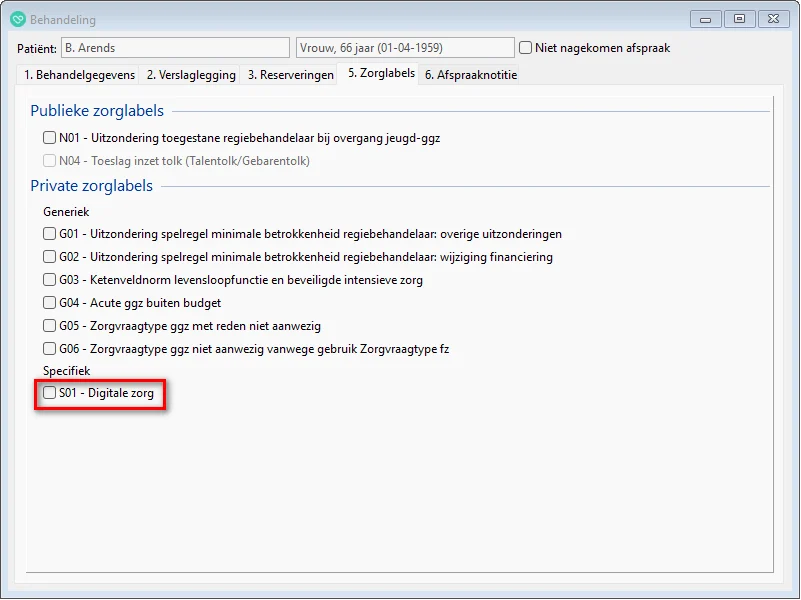Screen dimensions: 801x600
Task: Enable G02 wijziging financiering checkbox
Action: click(x=50, y=257)
